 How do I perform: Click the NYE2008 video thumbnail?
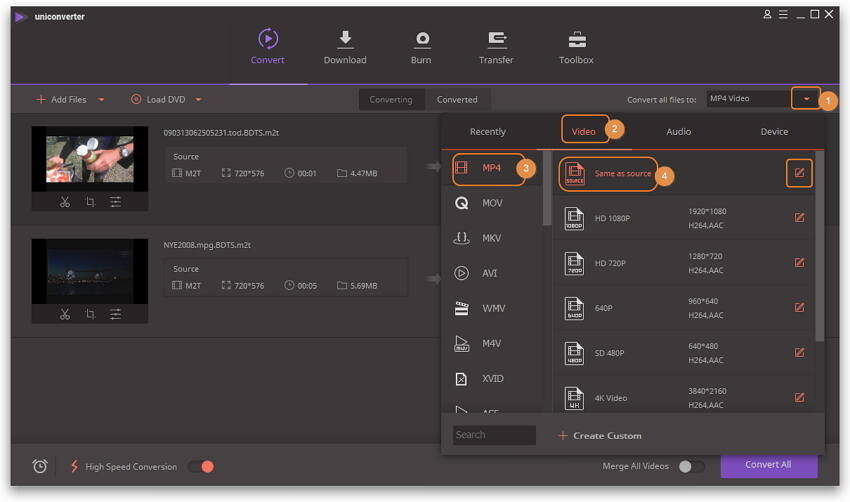pos(89,271)
